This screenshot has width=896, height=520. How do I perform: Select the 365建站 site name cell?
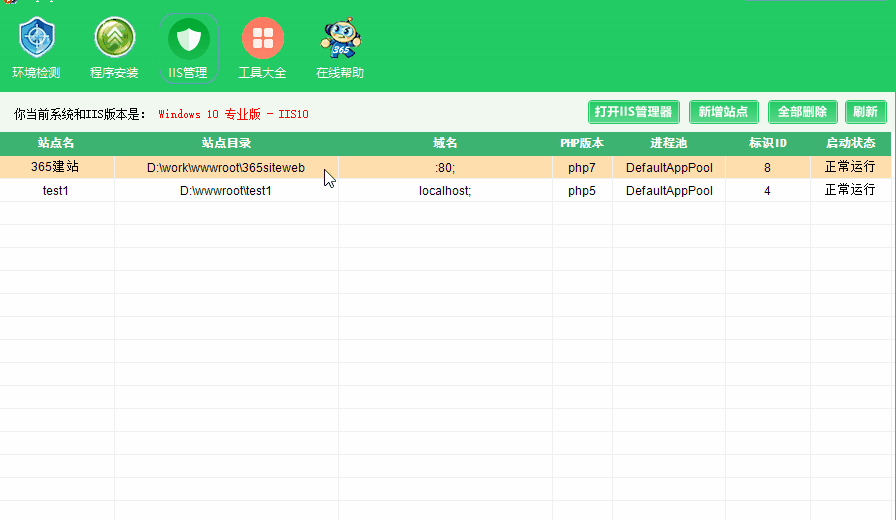55,167
